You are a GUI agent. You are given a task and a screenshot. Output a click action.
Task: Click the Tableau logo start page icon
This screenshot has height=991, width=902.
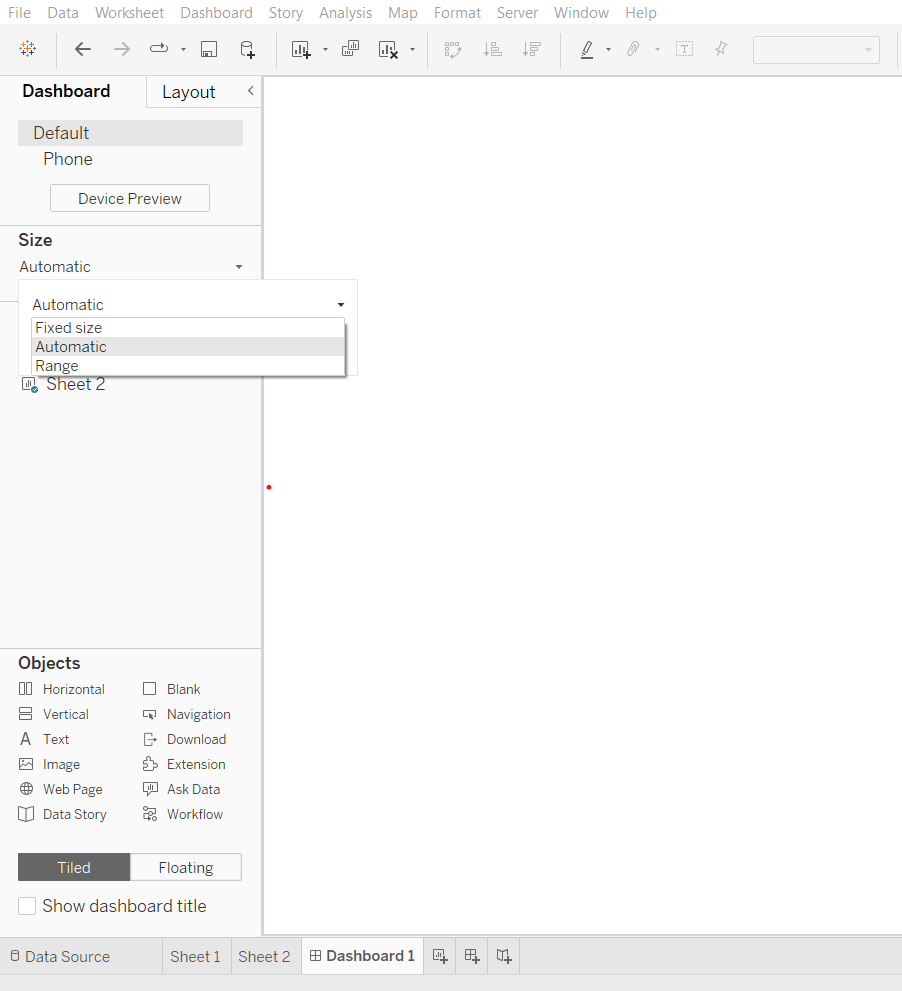coord(27,49)
